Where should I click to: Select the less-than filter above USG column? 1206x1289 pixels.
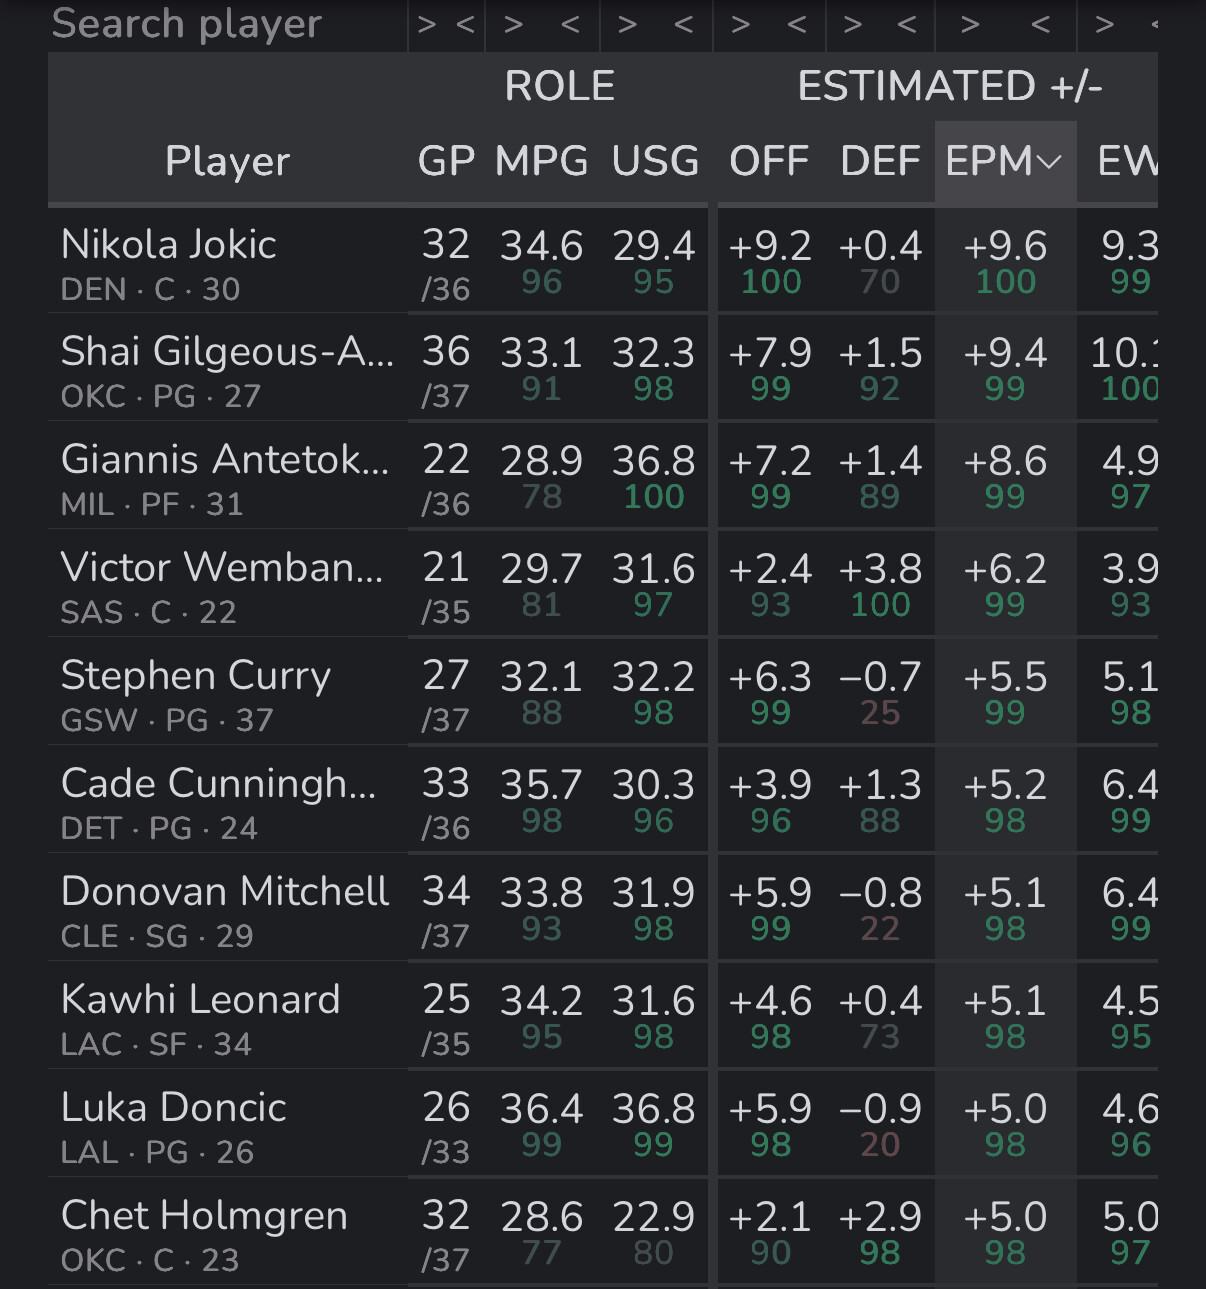(684, 24)
